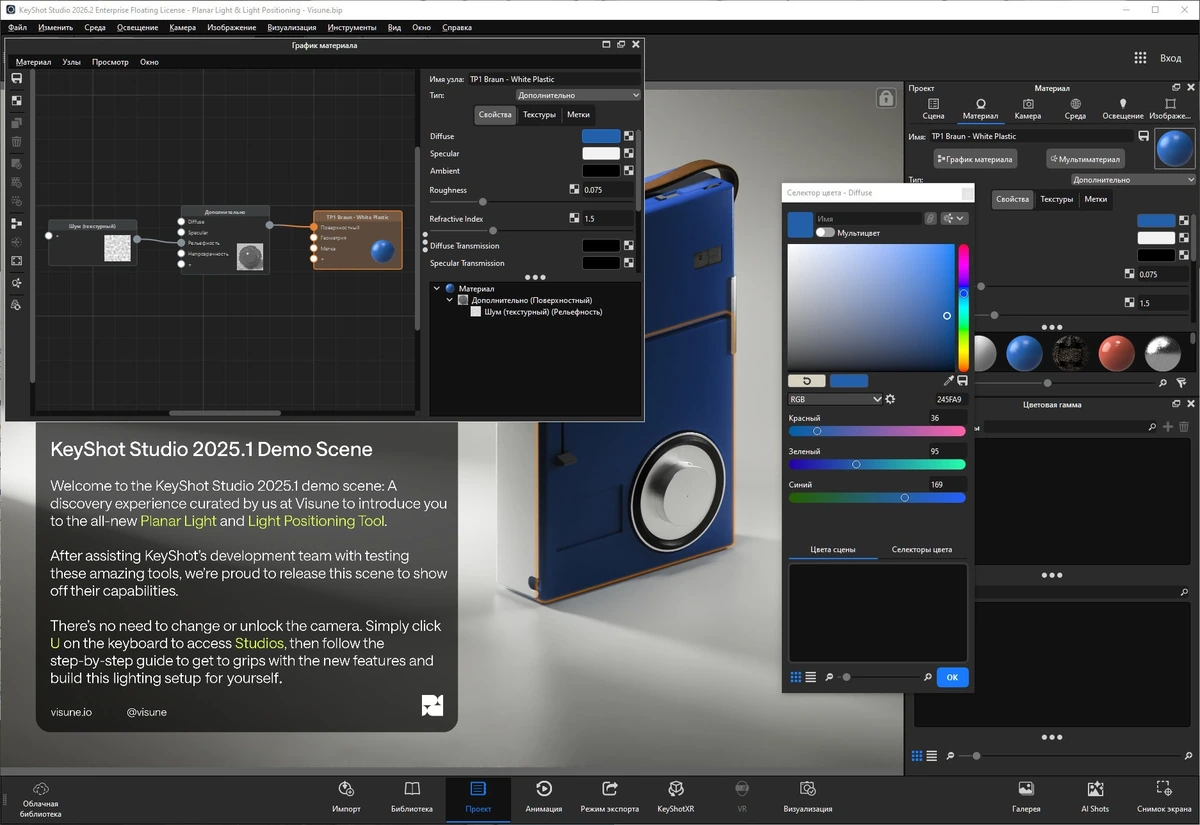Click texture checker beside 0.075 in Project panel
Screen dimensions: 1200x825
[x=1130, y=274]
